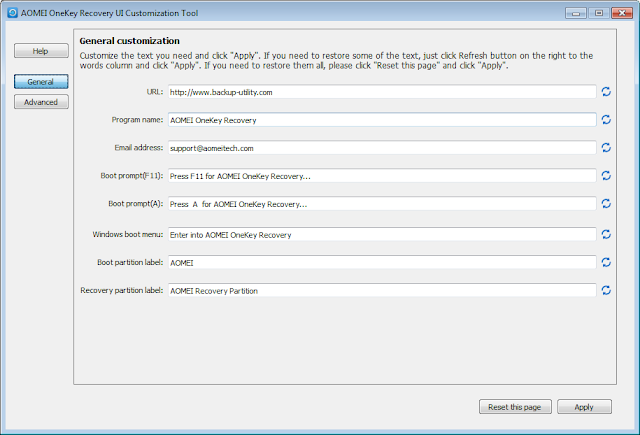Refresh the URL field to its default
This screenshot has width=640, height=435.
pyautogui.click(x=606, y=92)
